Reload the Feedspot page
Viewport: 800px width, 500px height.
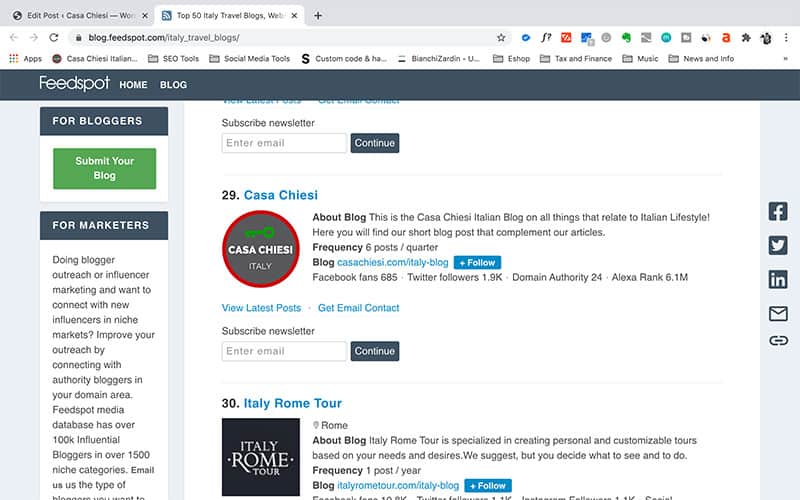(x=54, y=37)
